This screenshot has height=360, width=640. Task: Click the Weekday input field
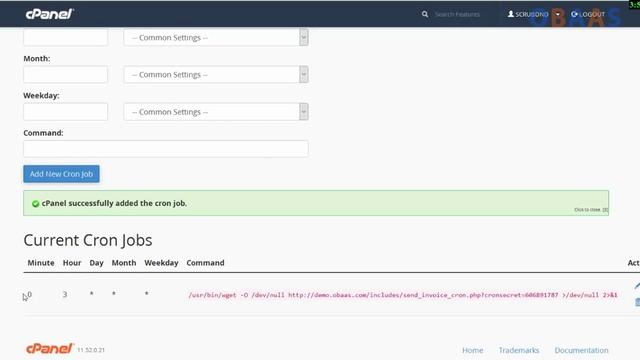(x=65, y=111)
